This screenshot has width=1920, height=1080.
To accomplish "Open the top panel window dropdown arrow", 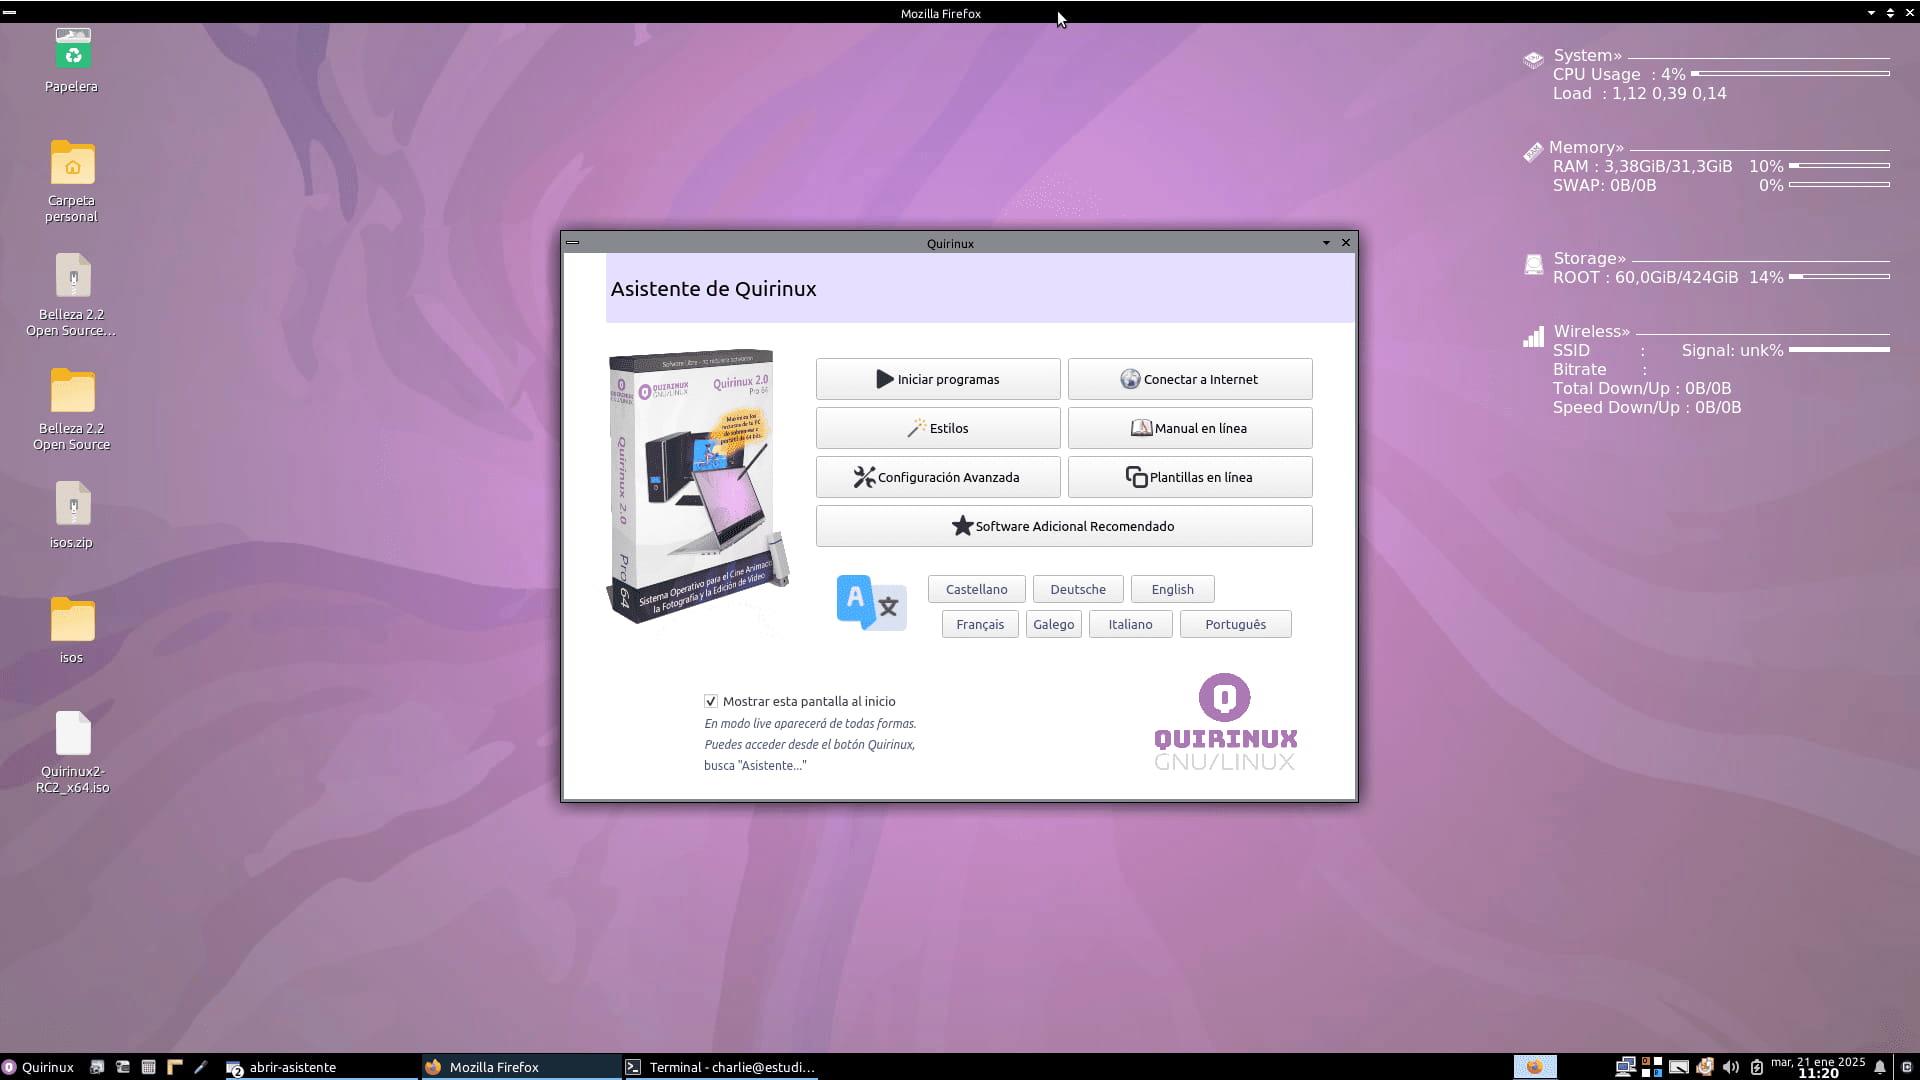I will click(x=1871, y=13).
